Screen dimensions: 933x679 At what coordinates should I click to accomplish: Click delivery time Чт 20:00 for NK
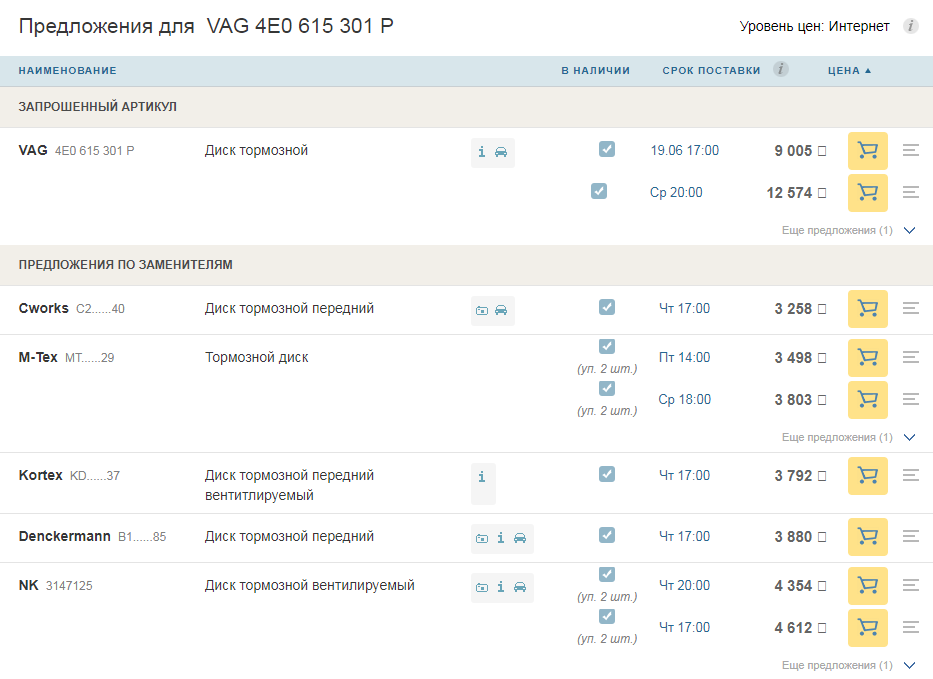tap(684, 586)
